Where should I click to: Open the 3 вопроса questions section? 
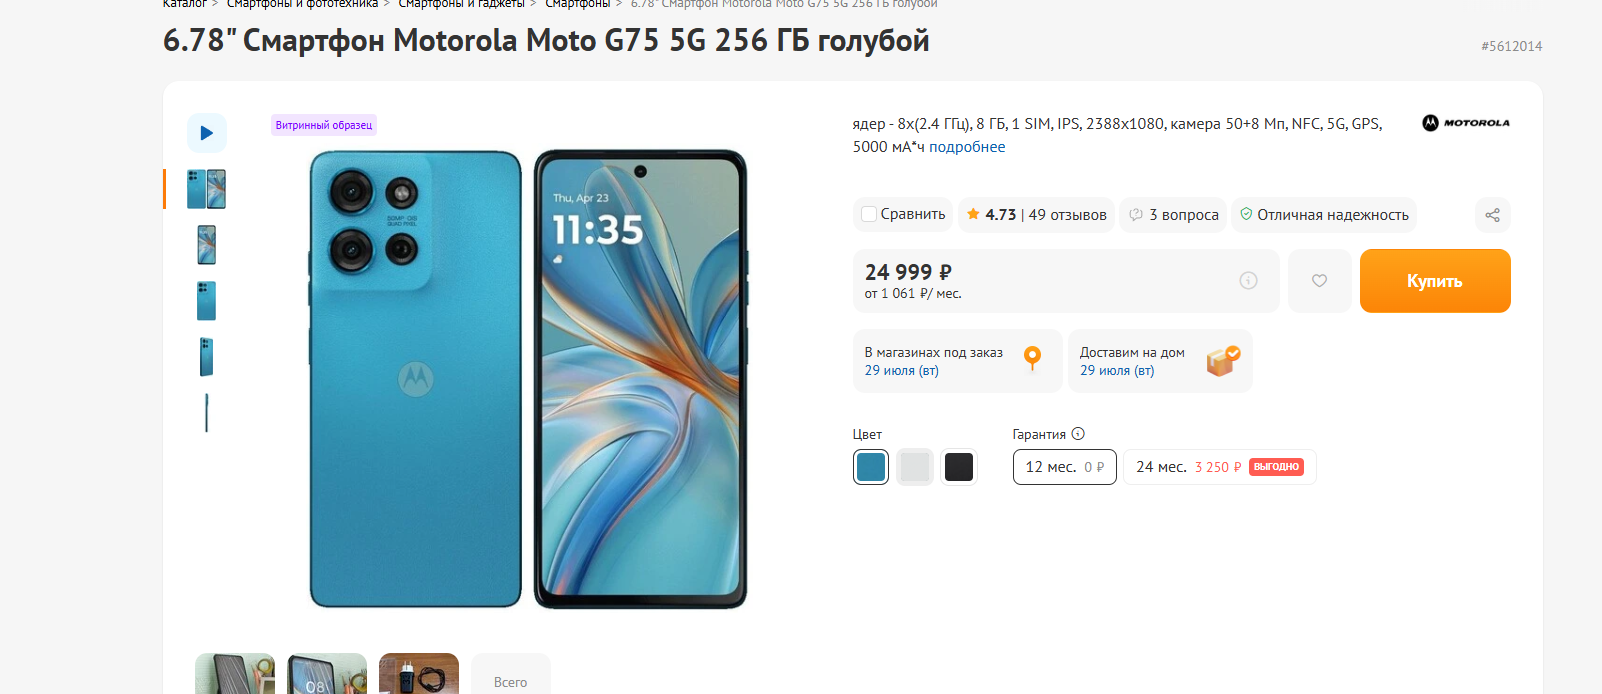tap(1174, 215)
